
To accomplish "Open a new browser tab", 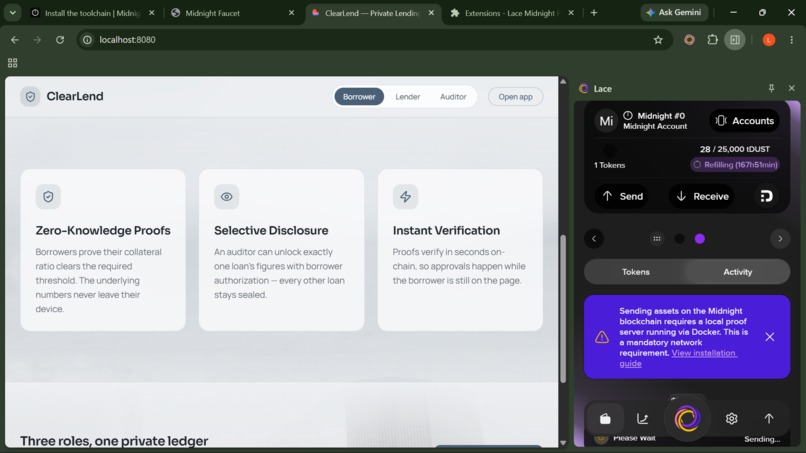I will 594,13.
